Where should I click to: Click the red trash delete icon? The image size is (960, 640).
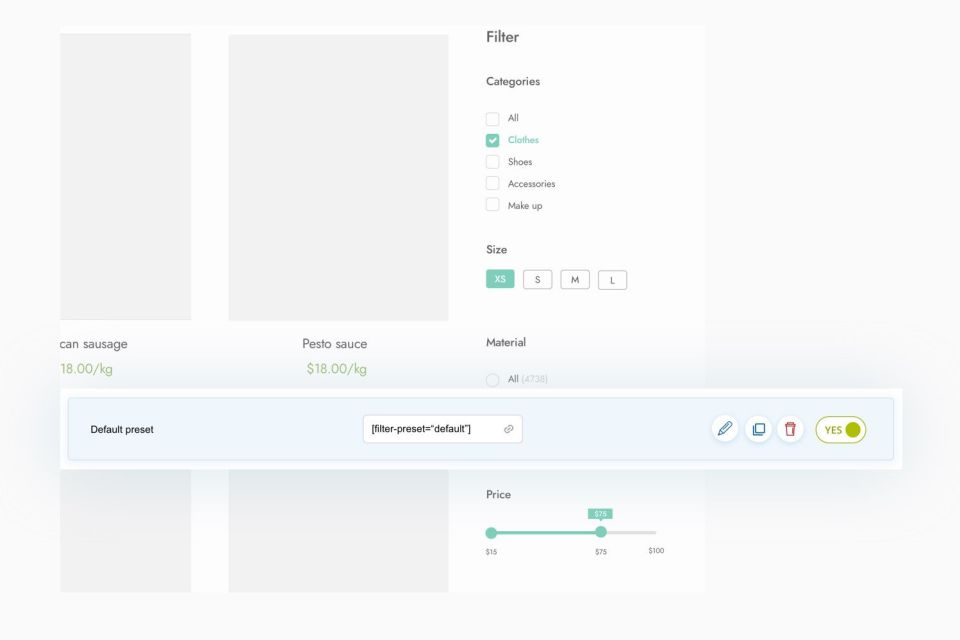pos(790,429)
